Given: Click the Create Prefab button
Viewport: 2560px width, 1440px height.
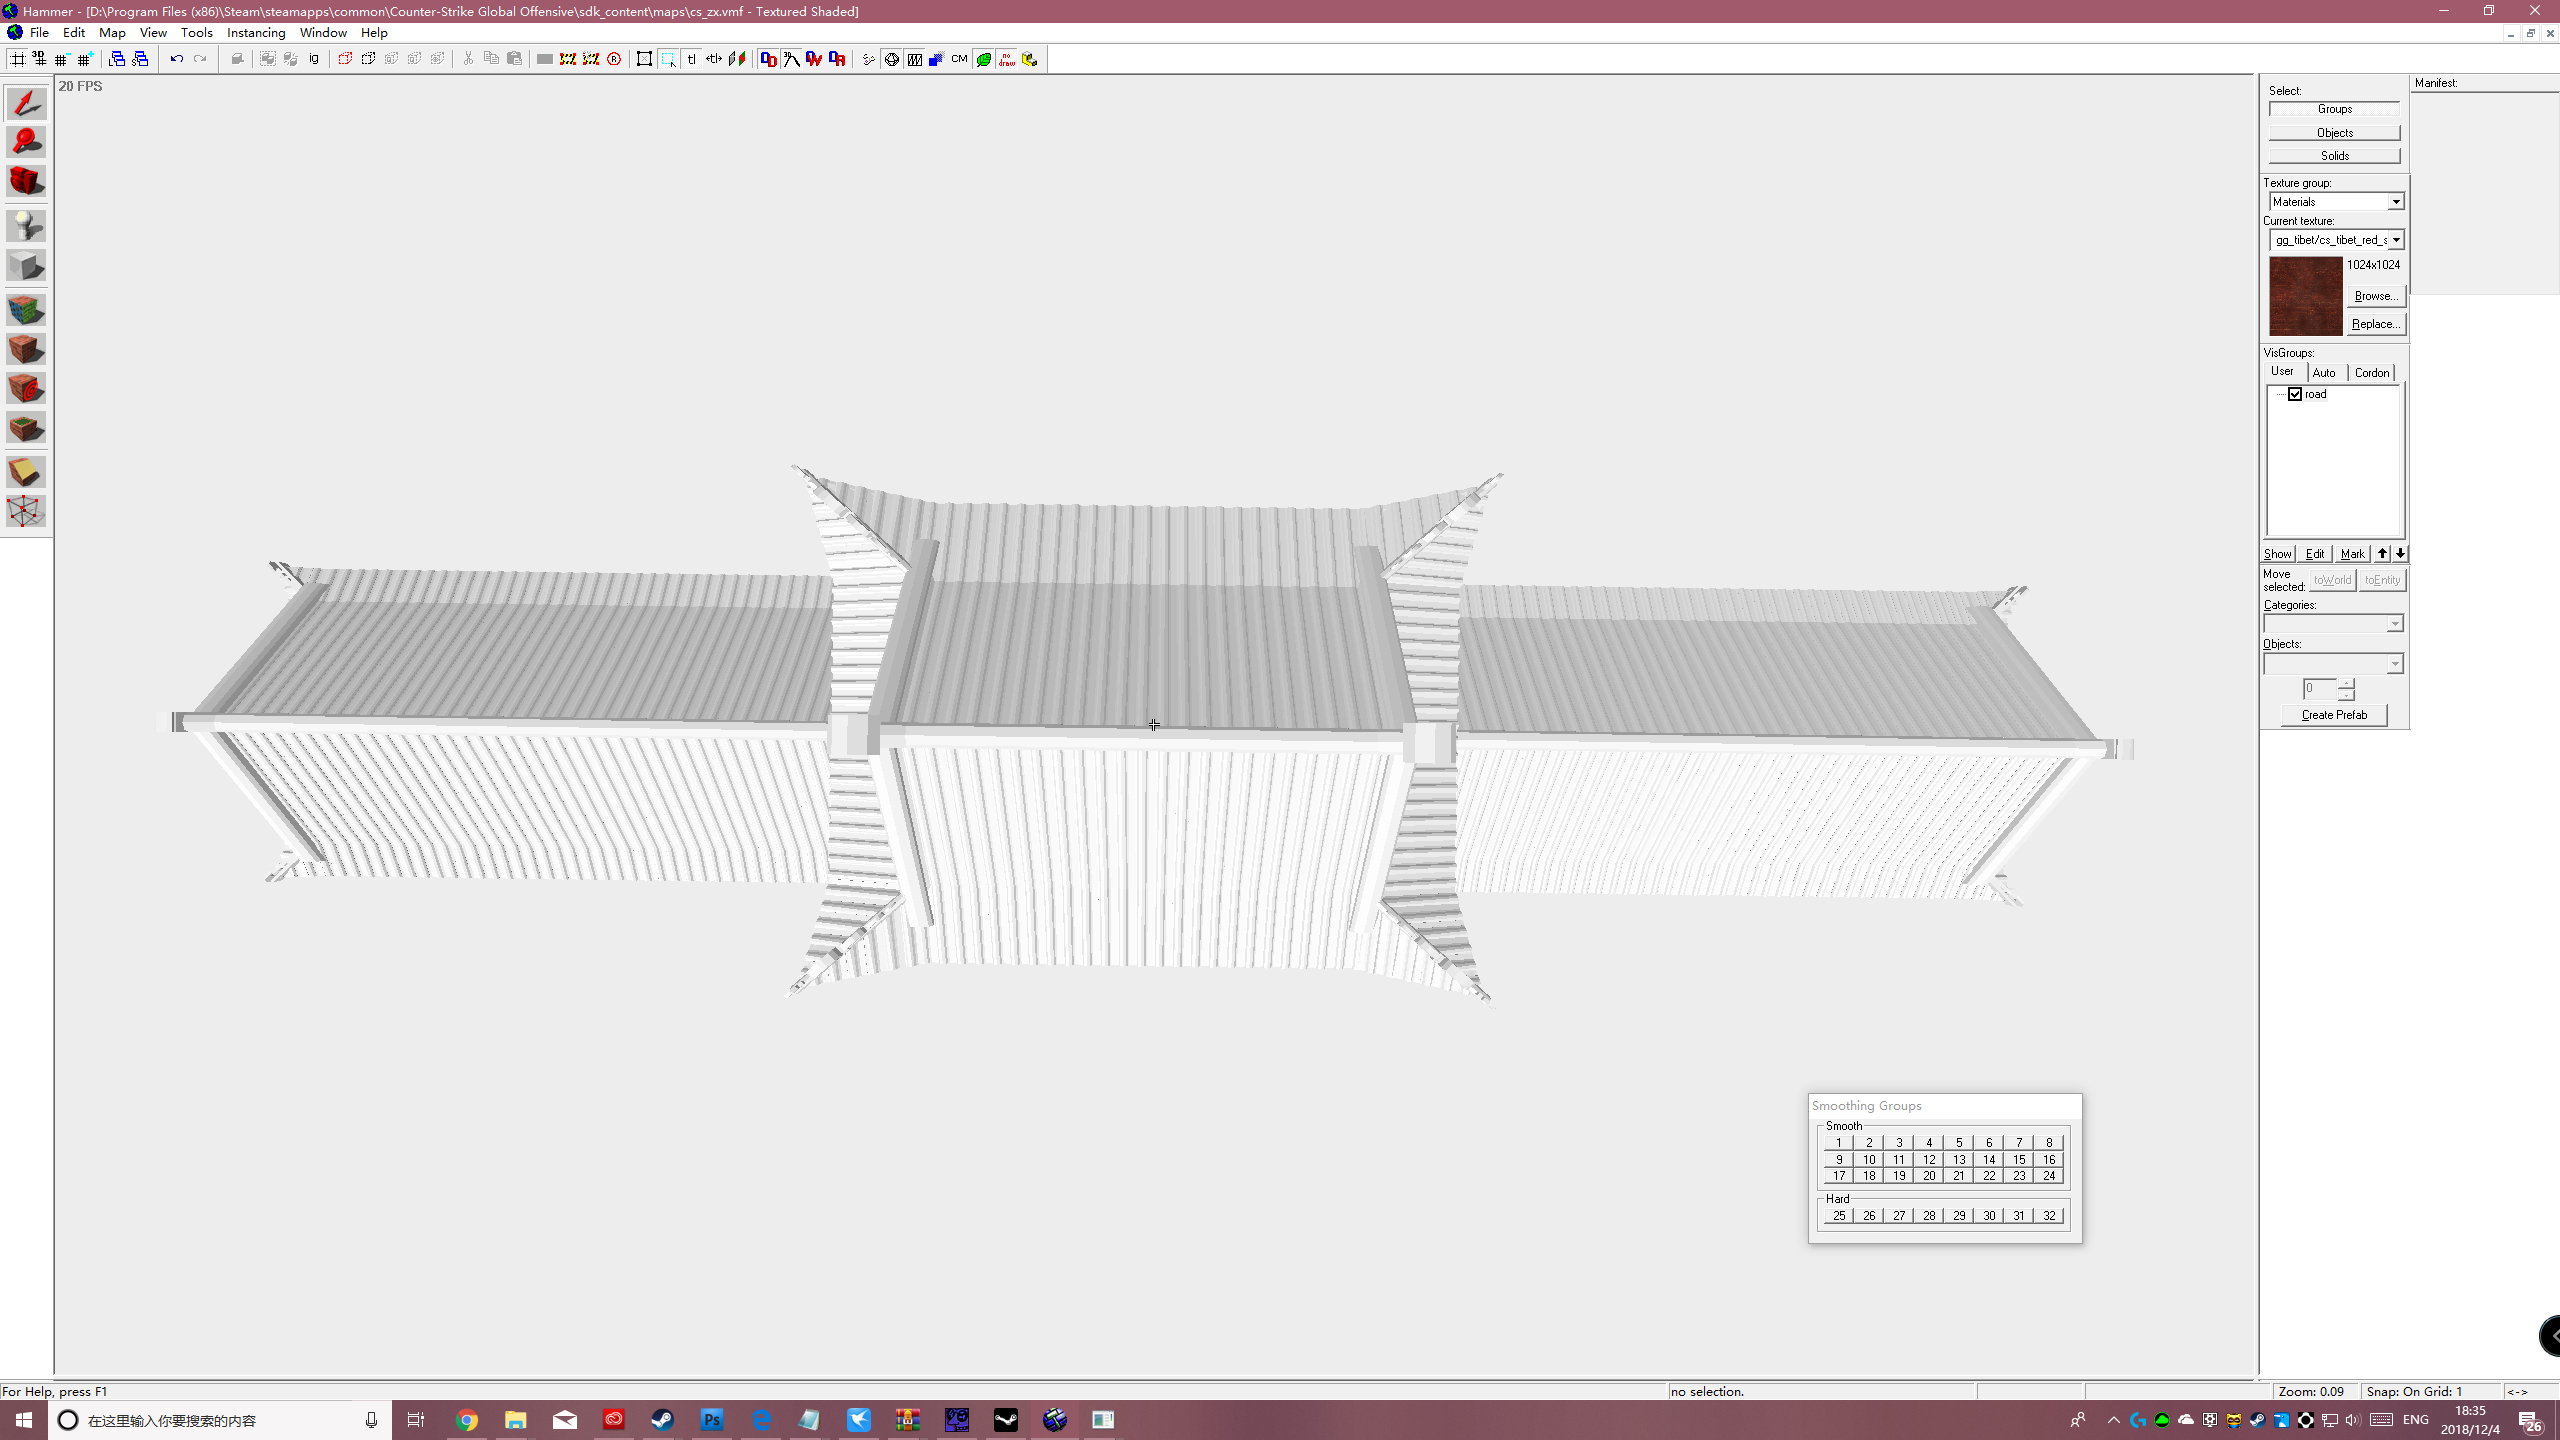Looking at the screenshot, I should 2334,715.
